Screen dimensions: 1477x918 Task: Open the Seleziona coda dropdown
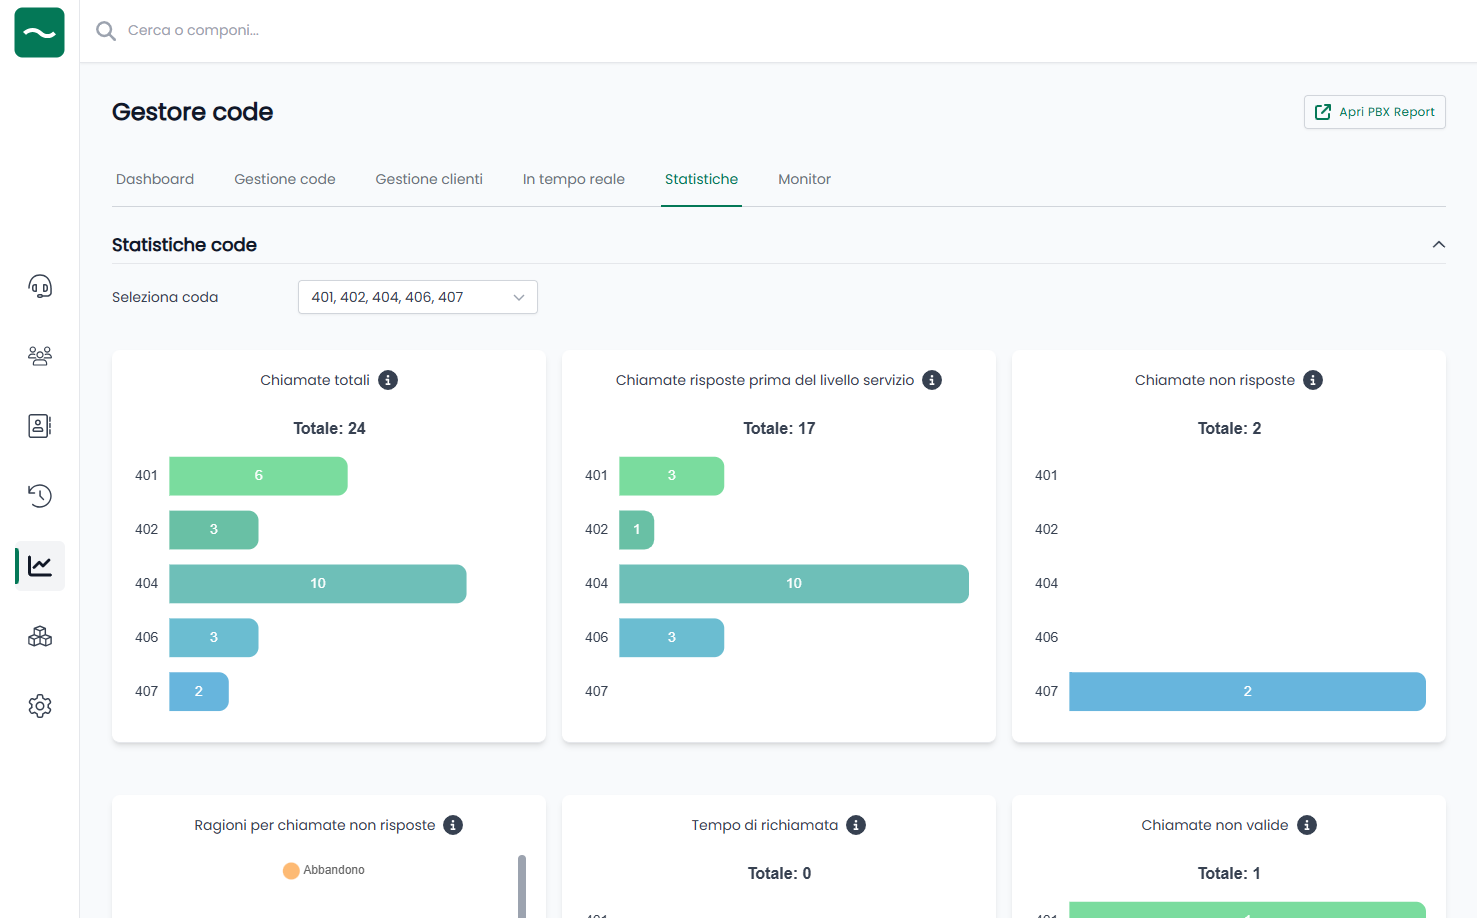[417, 297]
